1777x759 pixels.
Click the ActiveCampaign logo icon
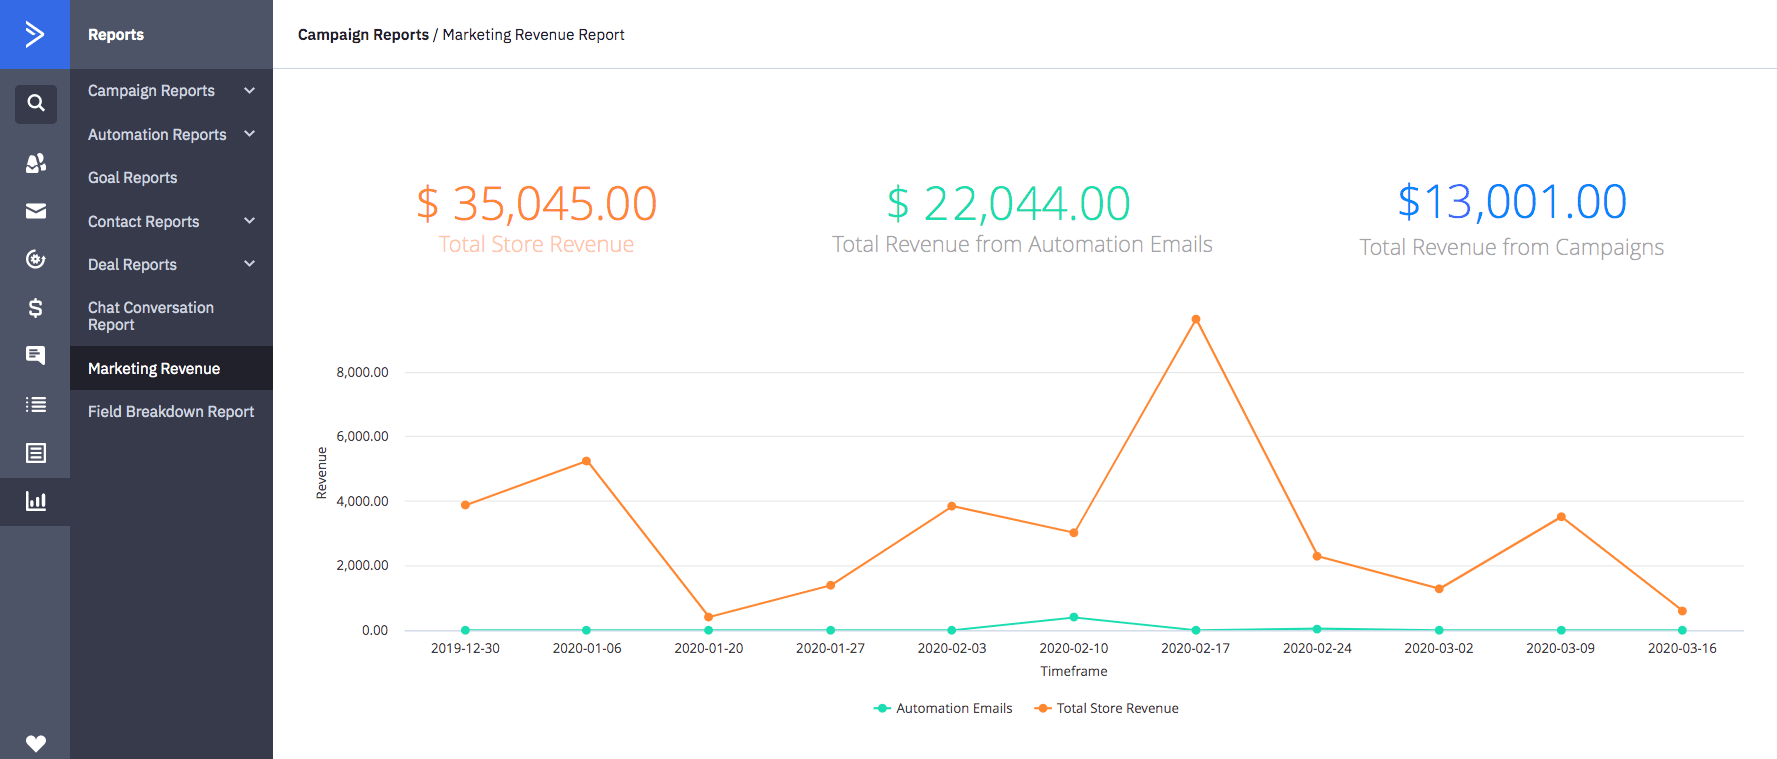[x=35, y=35]
